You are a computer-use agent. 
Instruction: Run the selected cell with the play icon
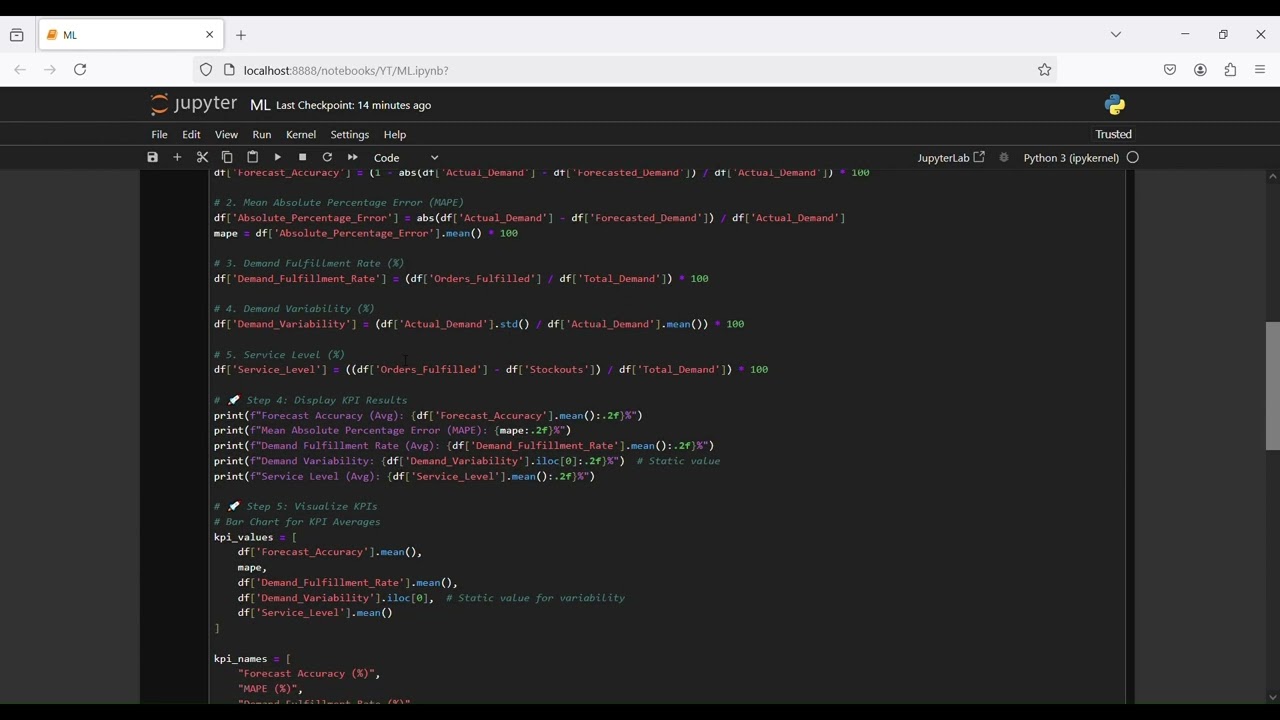click(278, 158)
